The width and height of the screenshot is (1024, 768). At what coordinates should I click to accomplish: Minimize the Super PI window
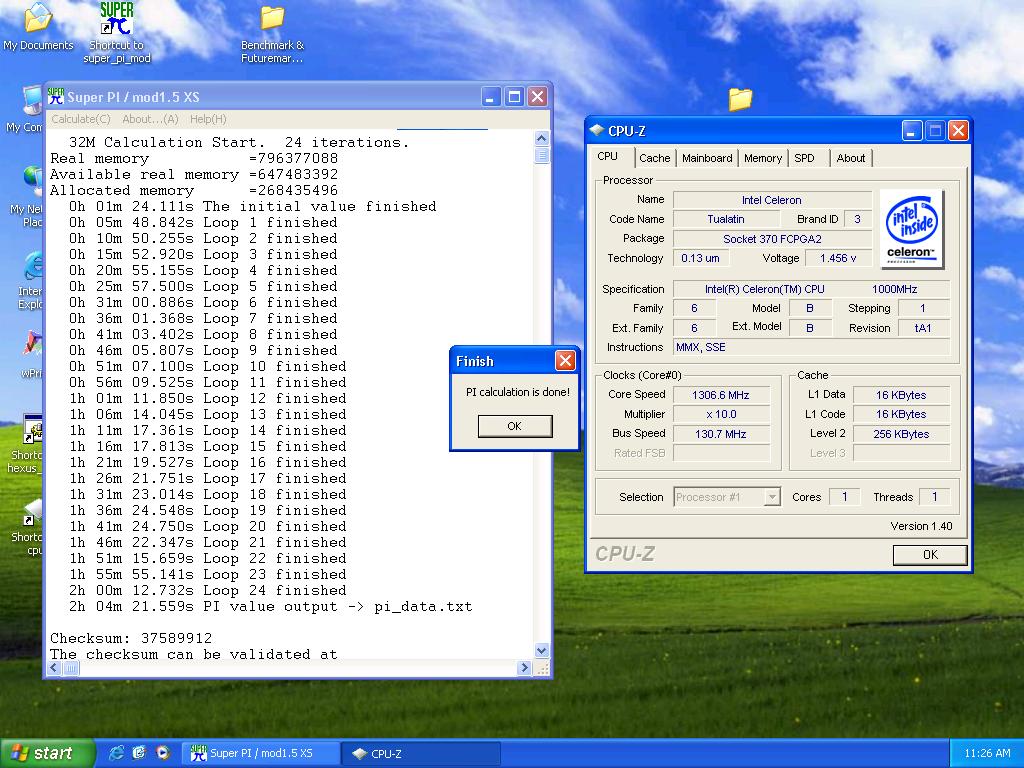(x=491, y=97)
